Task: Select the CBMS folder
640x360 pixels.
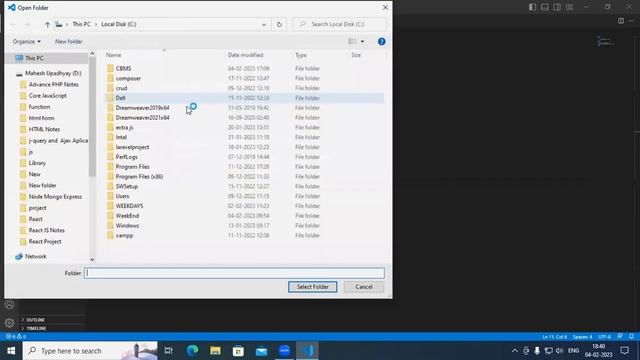Action: [123, 69]
